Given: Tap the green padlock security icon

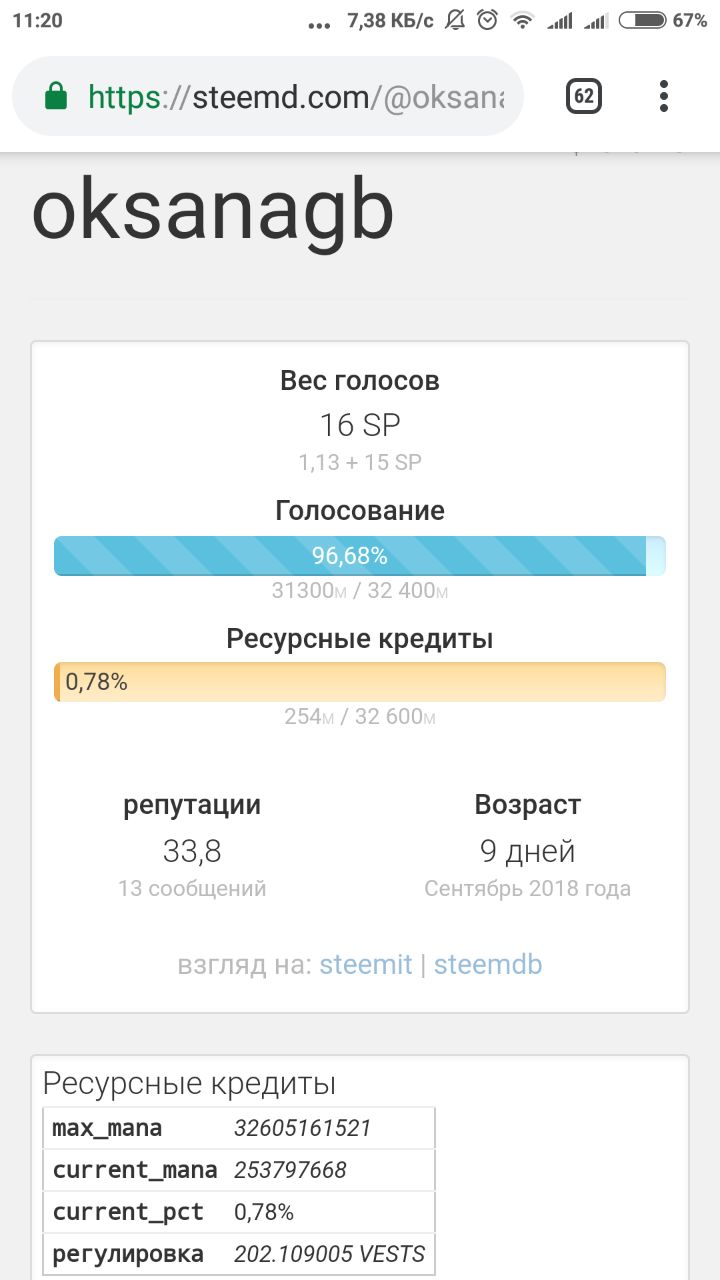Looking at the screenshot, I should [56, 96].
